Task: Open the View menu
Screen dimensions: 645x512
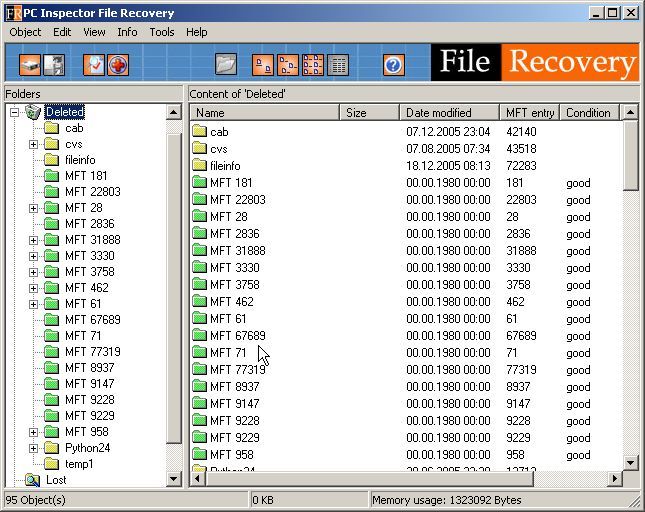Action: (x=94, y=32)
